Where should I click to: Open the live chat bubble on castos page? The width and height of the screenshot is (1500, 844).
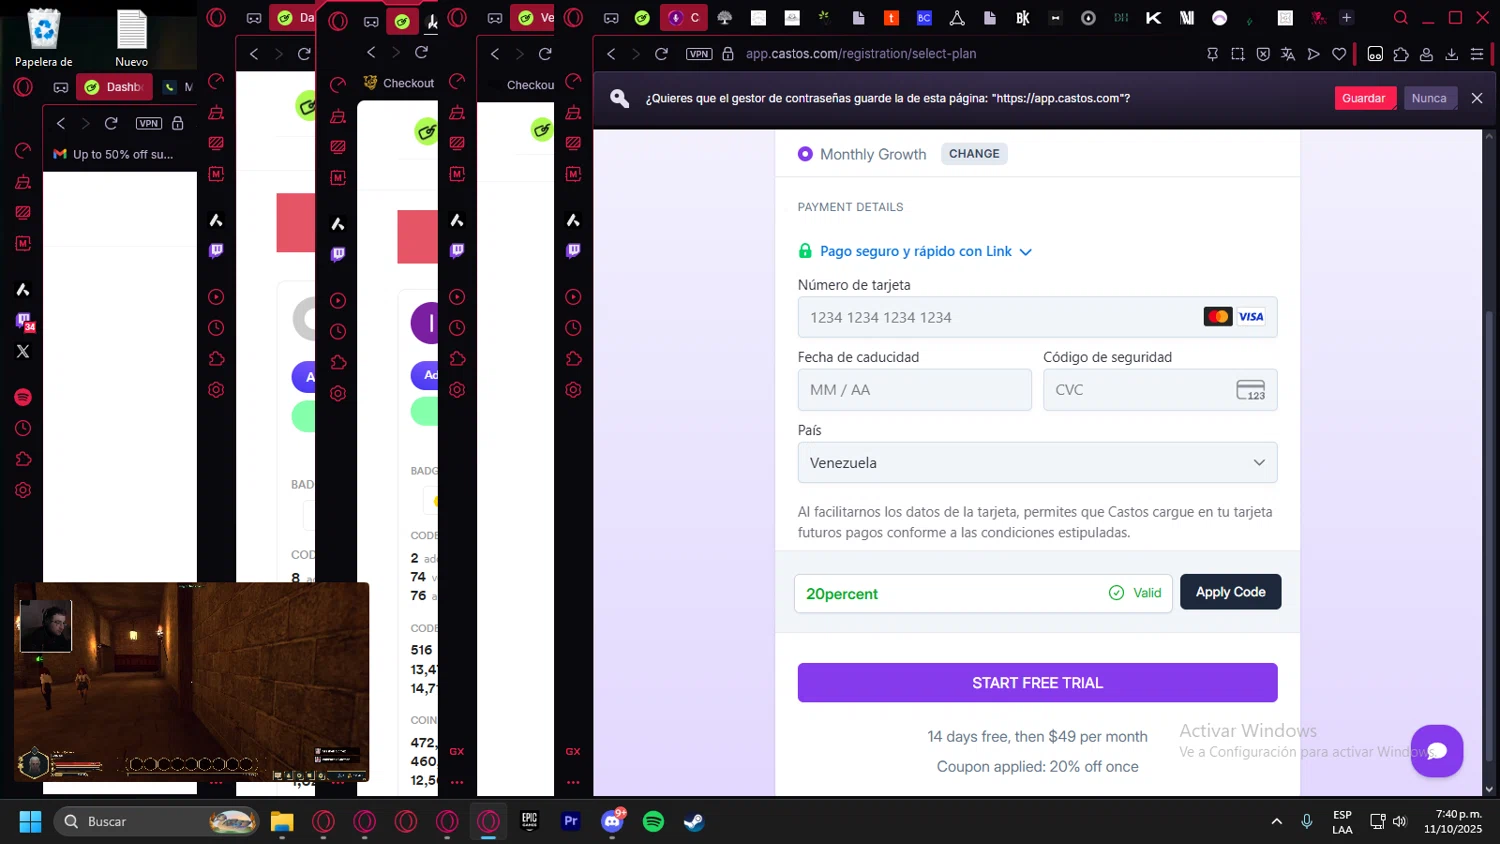pyautogui.click(x=1437, y=751)
